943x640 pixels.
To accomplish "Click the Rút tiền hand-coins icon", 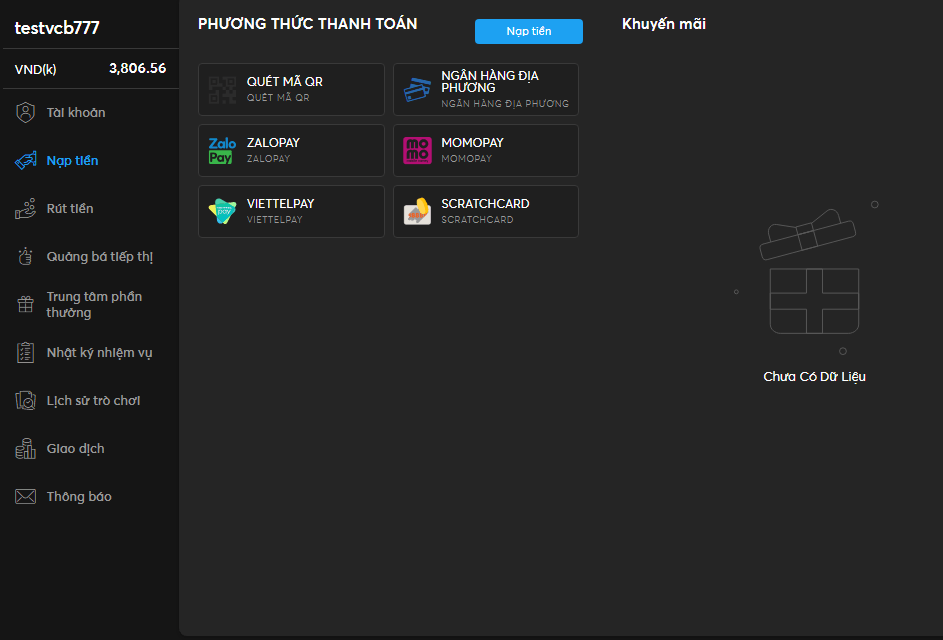I will [x=25, y=209].
